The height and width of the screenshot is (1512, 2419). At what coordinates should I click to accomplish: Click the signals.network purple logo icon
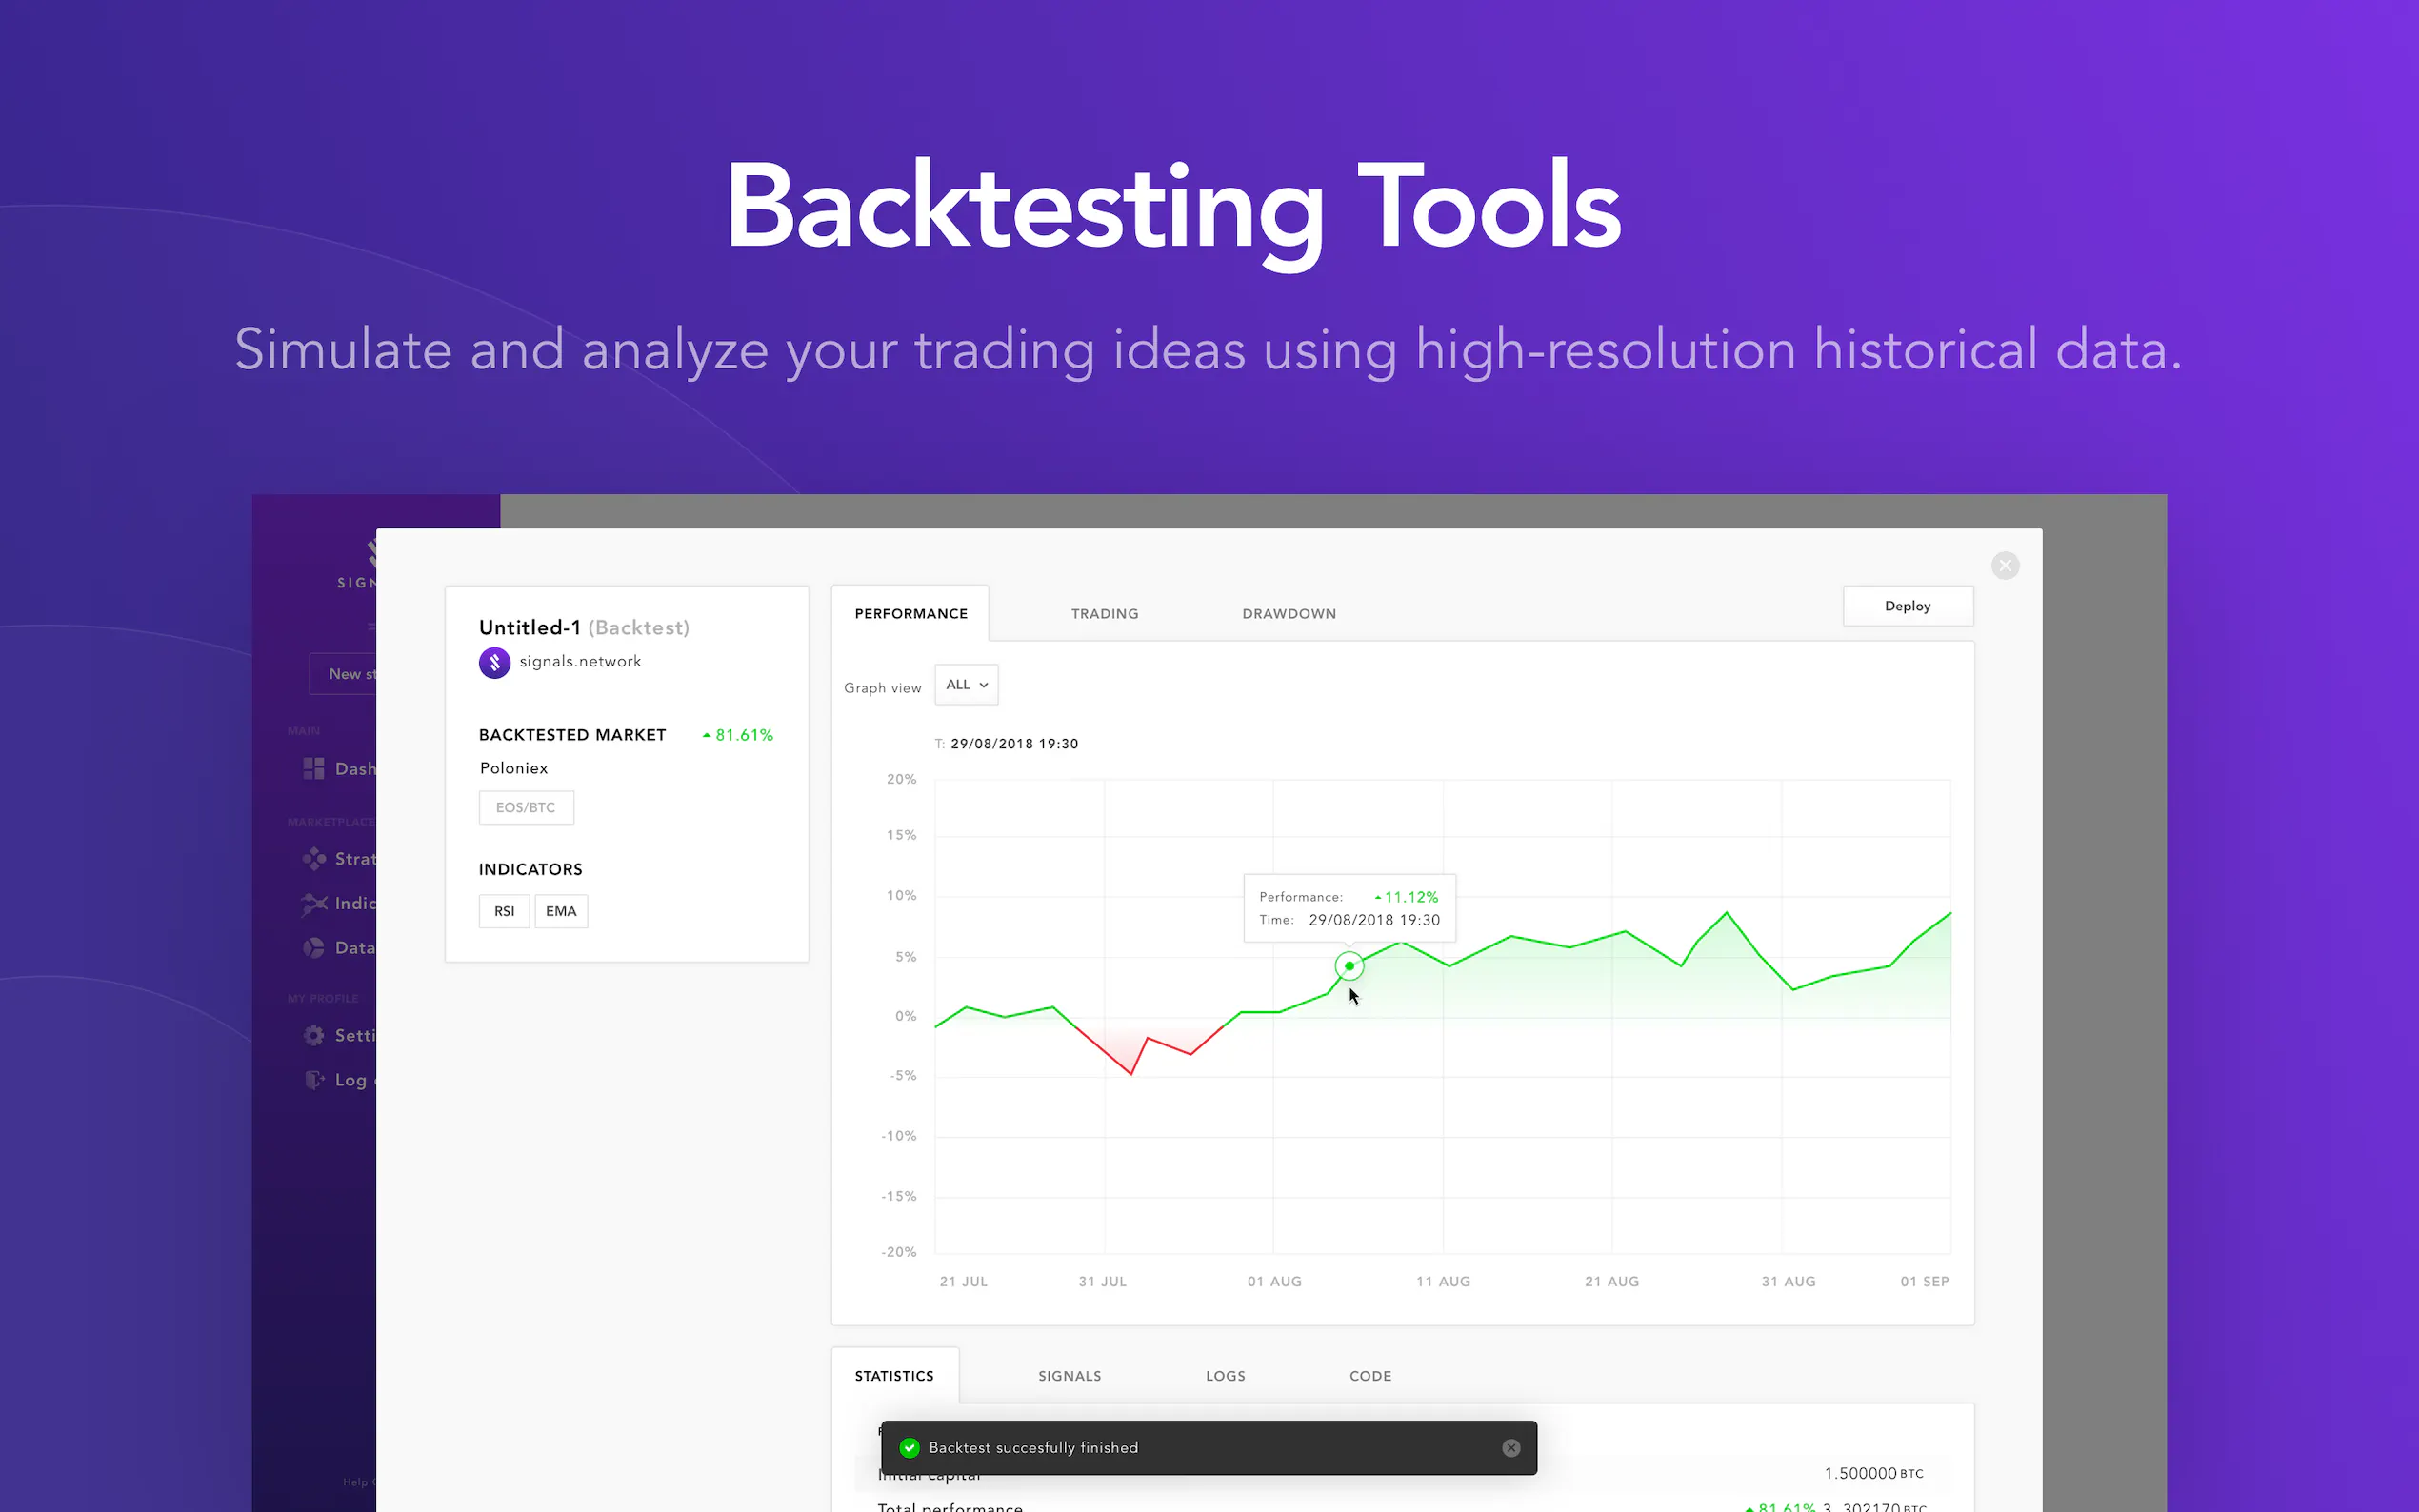[494, 662]
